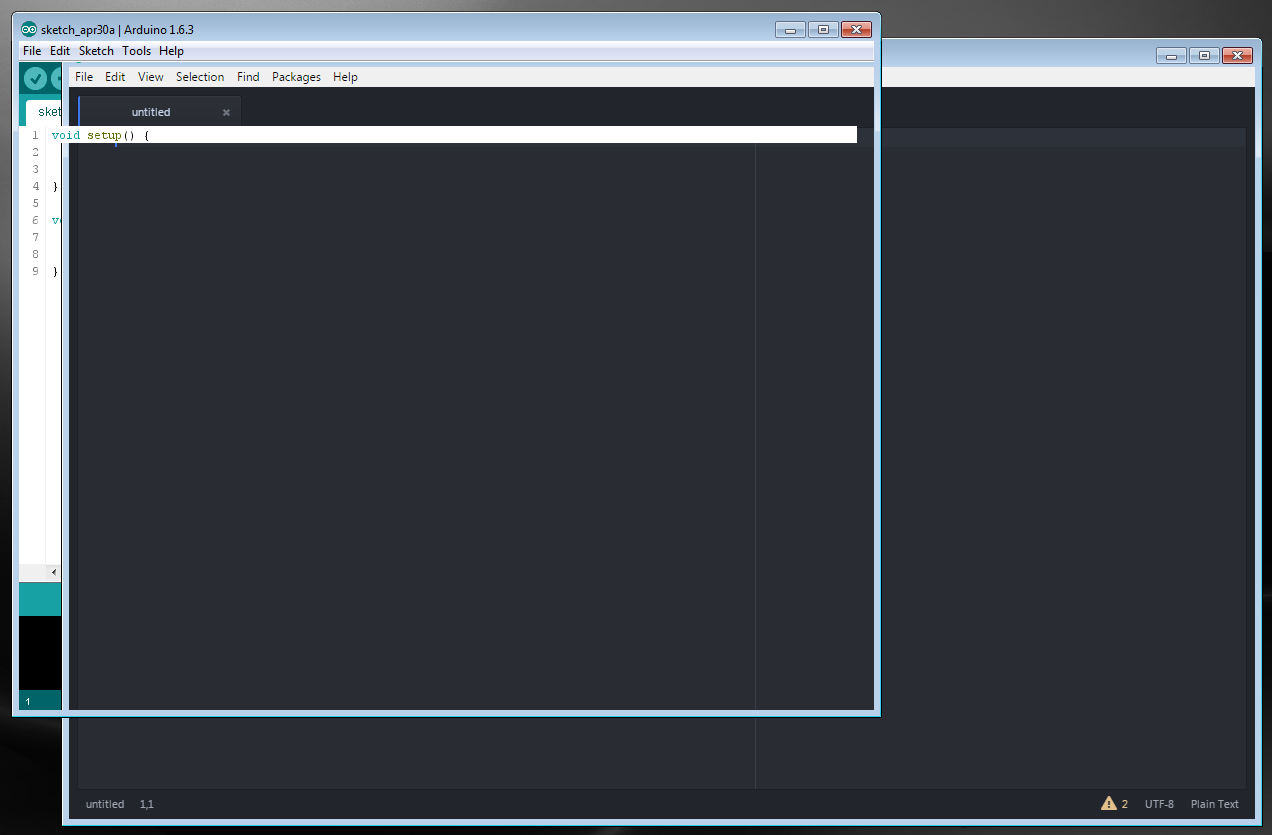The height and width of the screenshot is (835, 1272).
Task: Open the Arduino Help menu
Action: (x=171, y=51)
